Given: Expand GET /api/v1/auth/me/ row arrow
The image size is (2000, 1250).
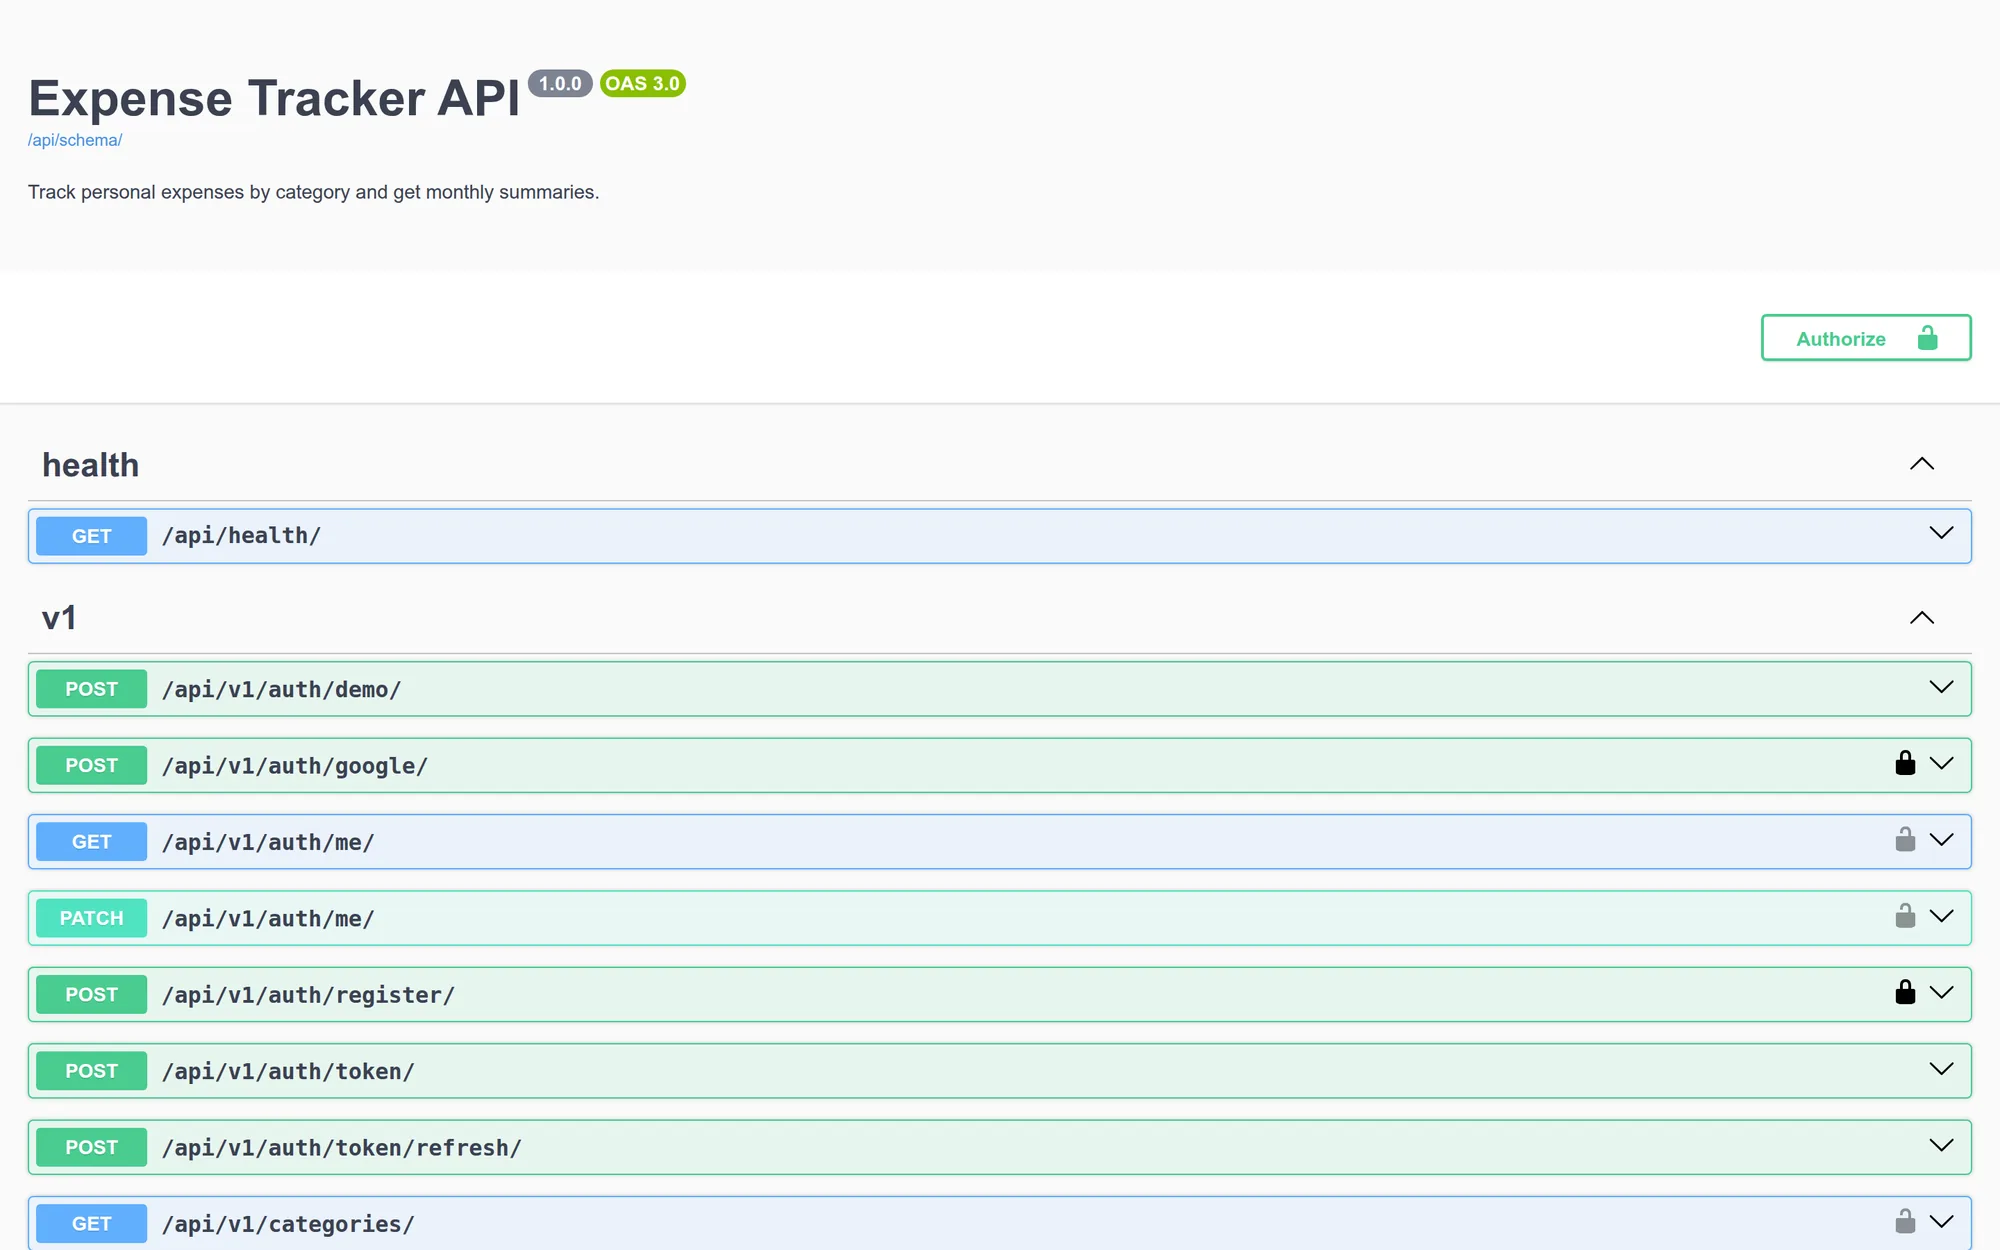Looking at the screenshot, I should coord(1941,840).
